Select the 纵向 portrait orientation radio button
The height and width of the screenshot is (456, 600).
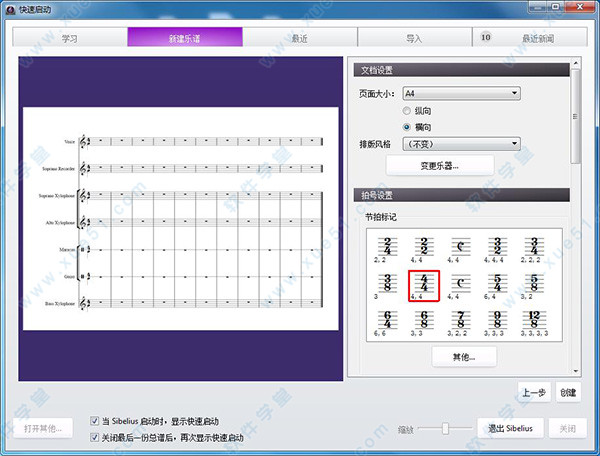tap(407, 110)
